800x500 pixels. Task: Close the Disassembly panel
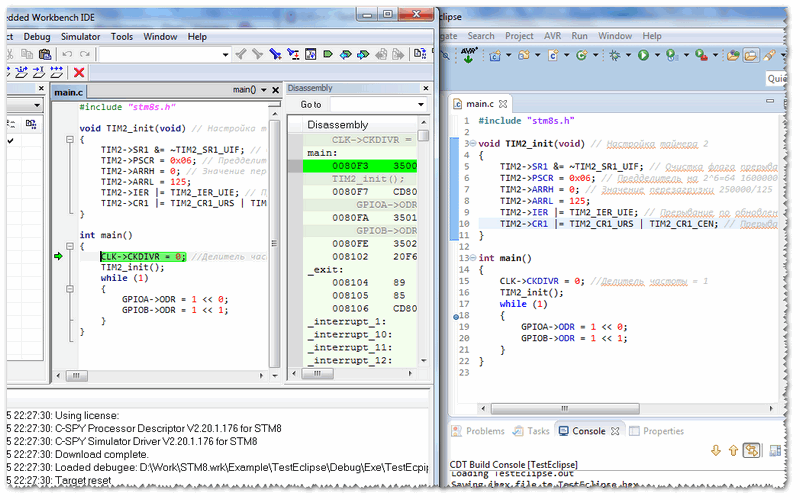tap(428, 89)
